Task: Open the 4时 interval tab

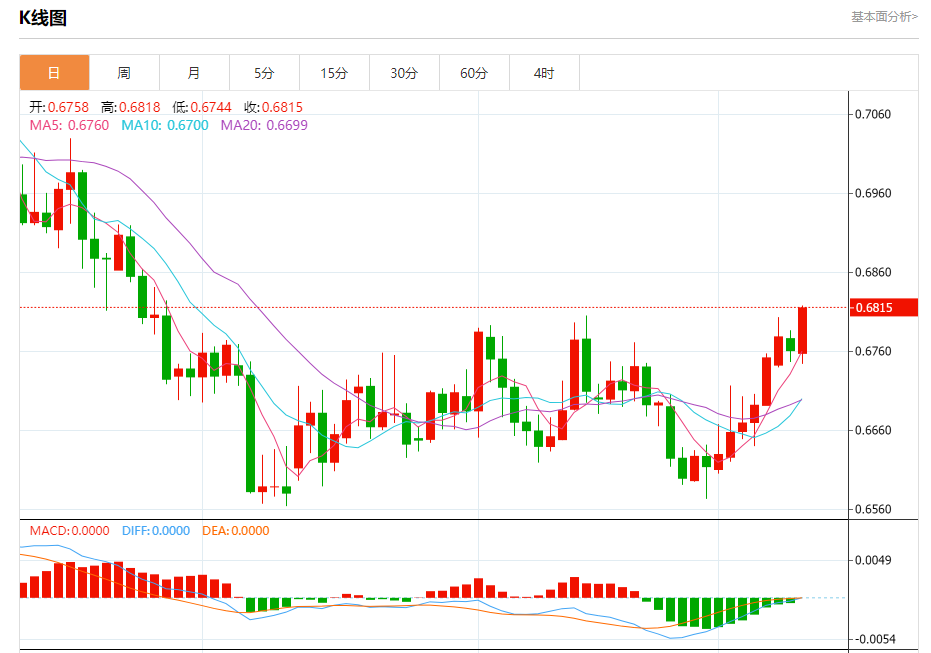Action: [544, 72]
